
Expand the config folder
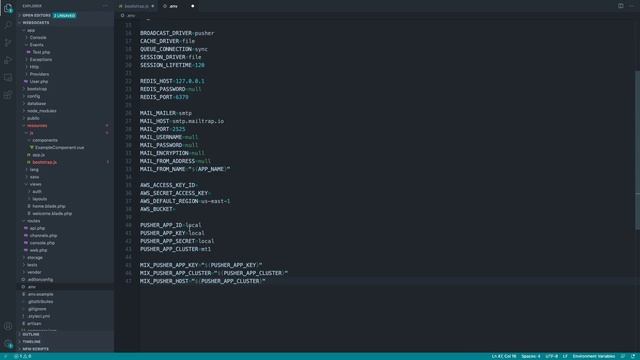click(64, 96)
